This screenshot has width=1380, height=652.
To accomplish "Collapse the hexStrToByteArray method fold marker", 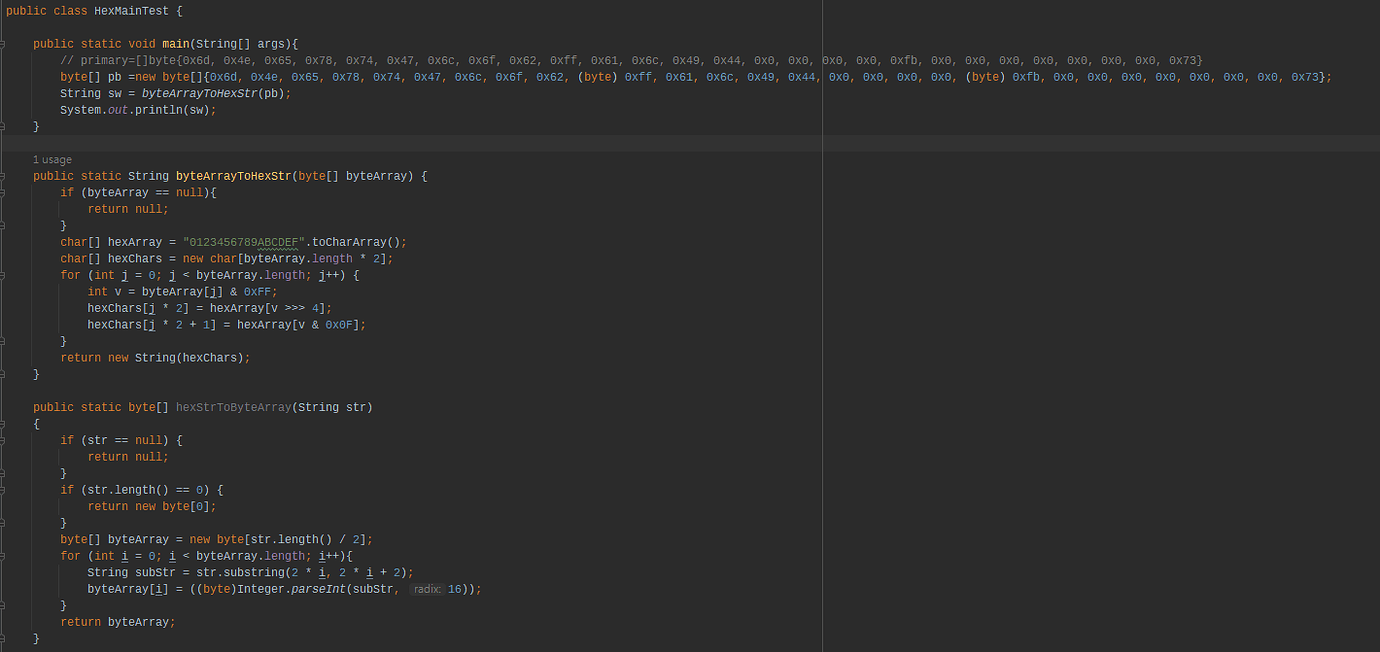I will click(3, 407).
